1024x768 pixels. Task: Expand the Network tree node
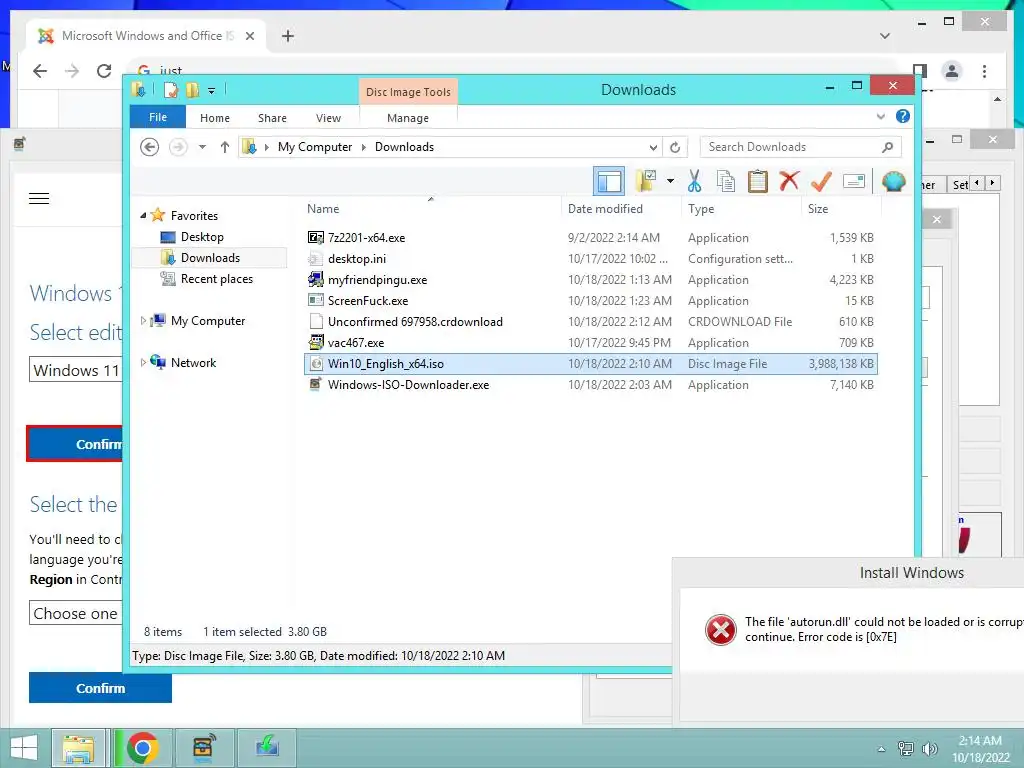point(143,362)
